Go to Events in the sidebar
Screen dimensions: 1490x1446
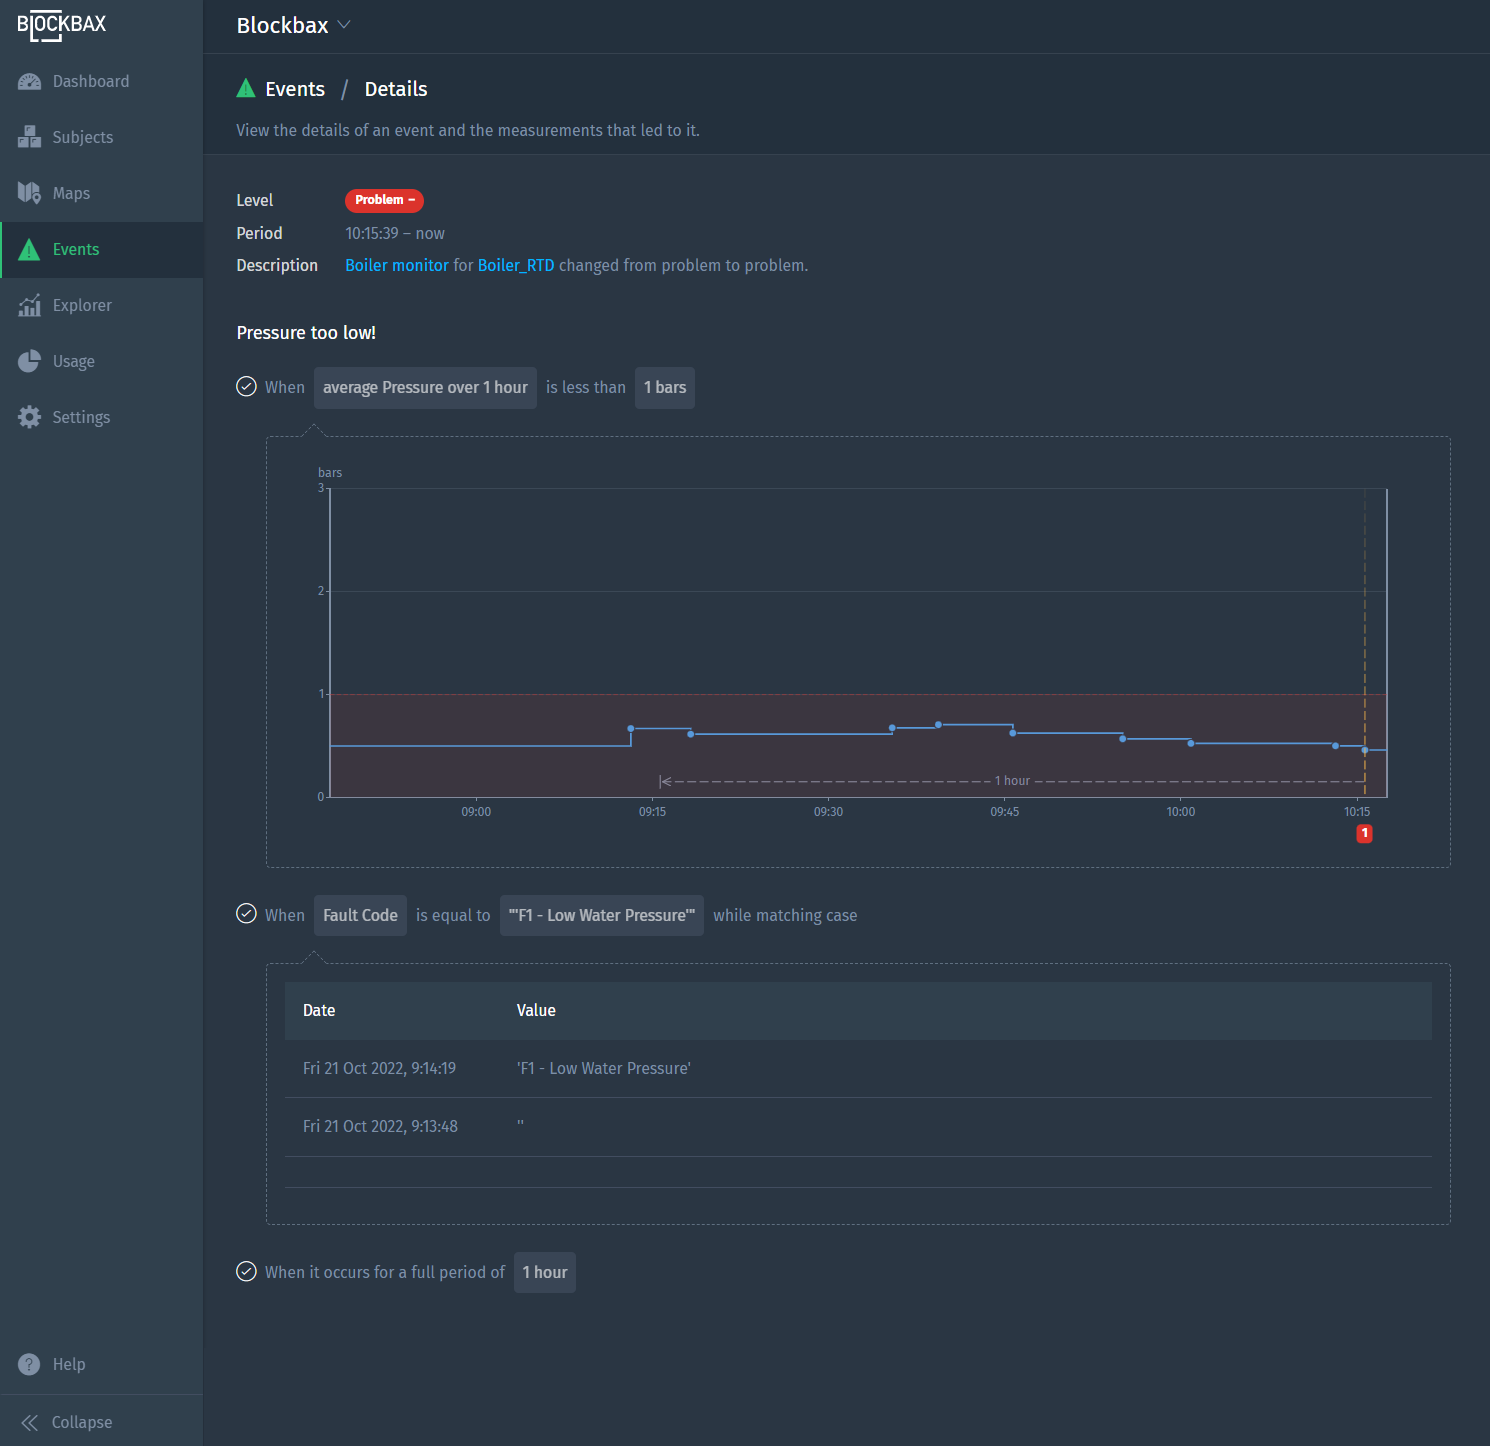pos(76,250)
